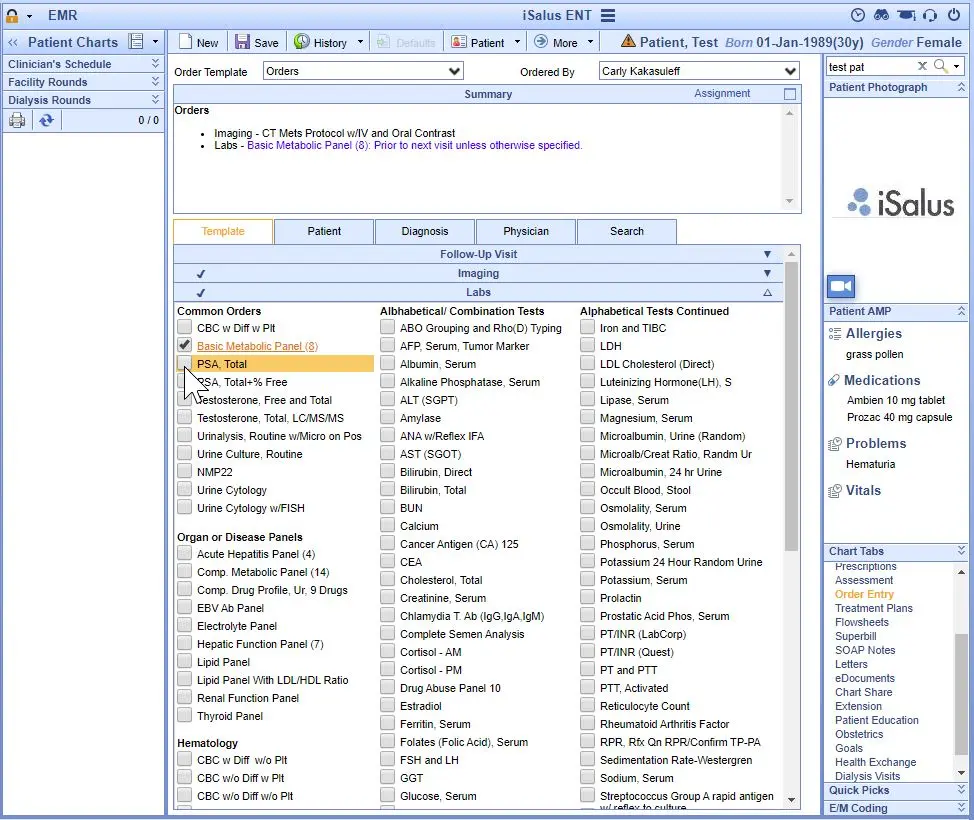Screen dimensions: 974x820
Task: Click the headset support icon
Action: [x=928, y=14]
